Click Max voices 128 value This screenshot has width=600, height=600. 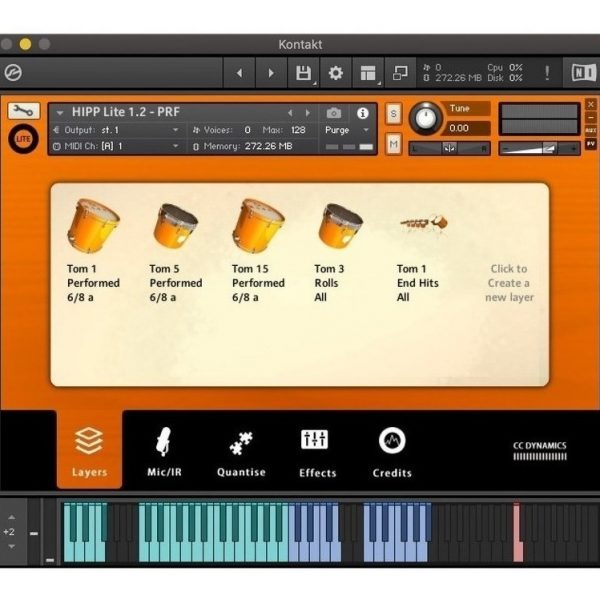pos(298,130)
